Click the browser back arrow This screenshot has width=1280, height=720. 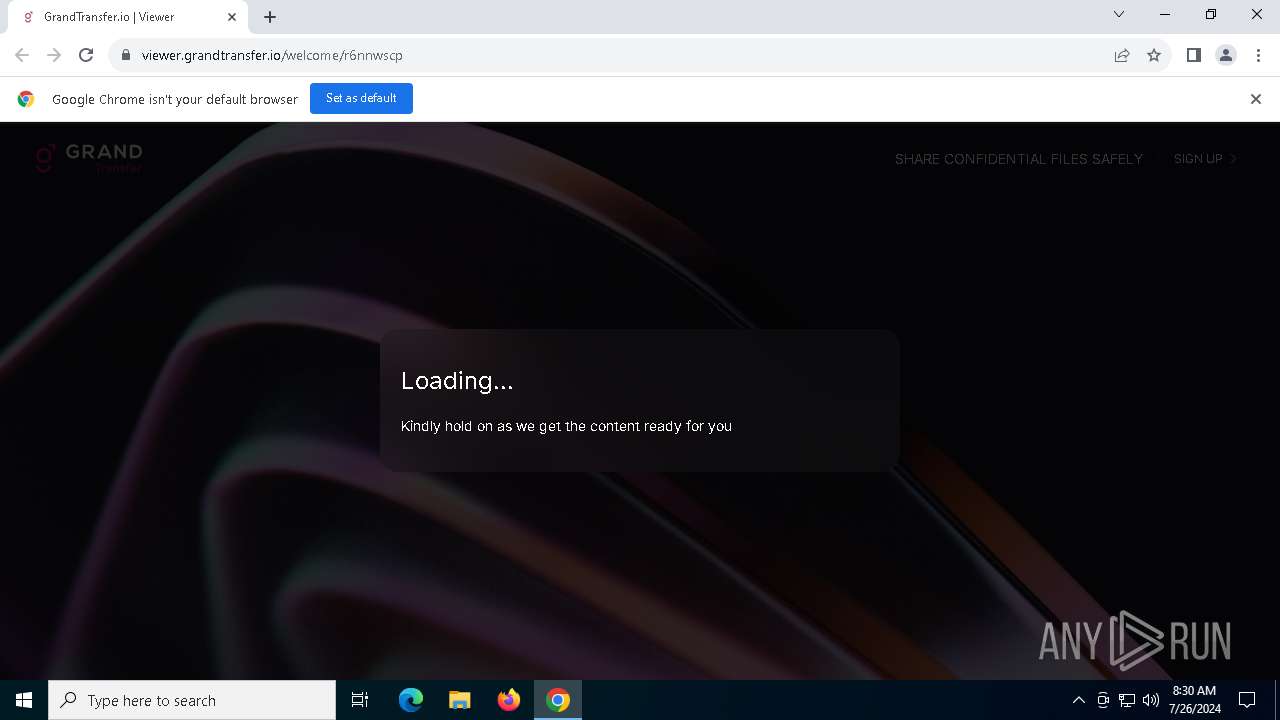[x=22, y=55]
